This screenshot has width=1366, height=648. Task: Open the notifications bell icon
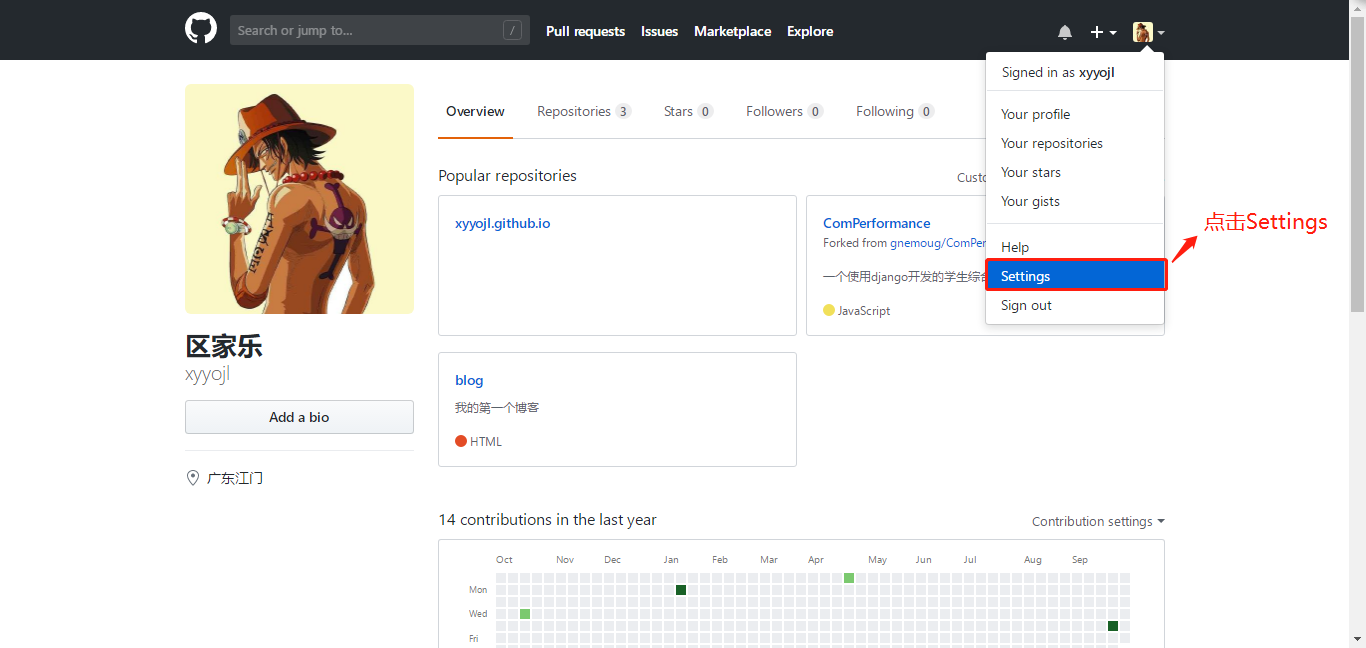pyautogui.click(x=1065, y=32)
